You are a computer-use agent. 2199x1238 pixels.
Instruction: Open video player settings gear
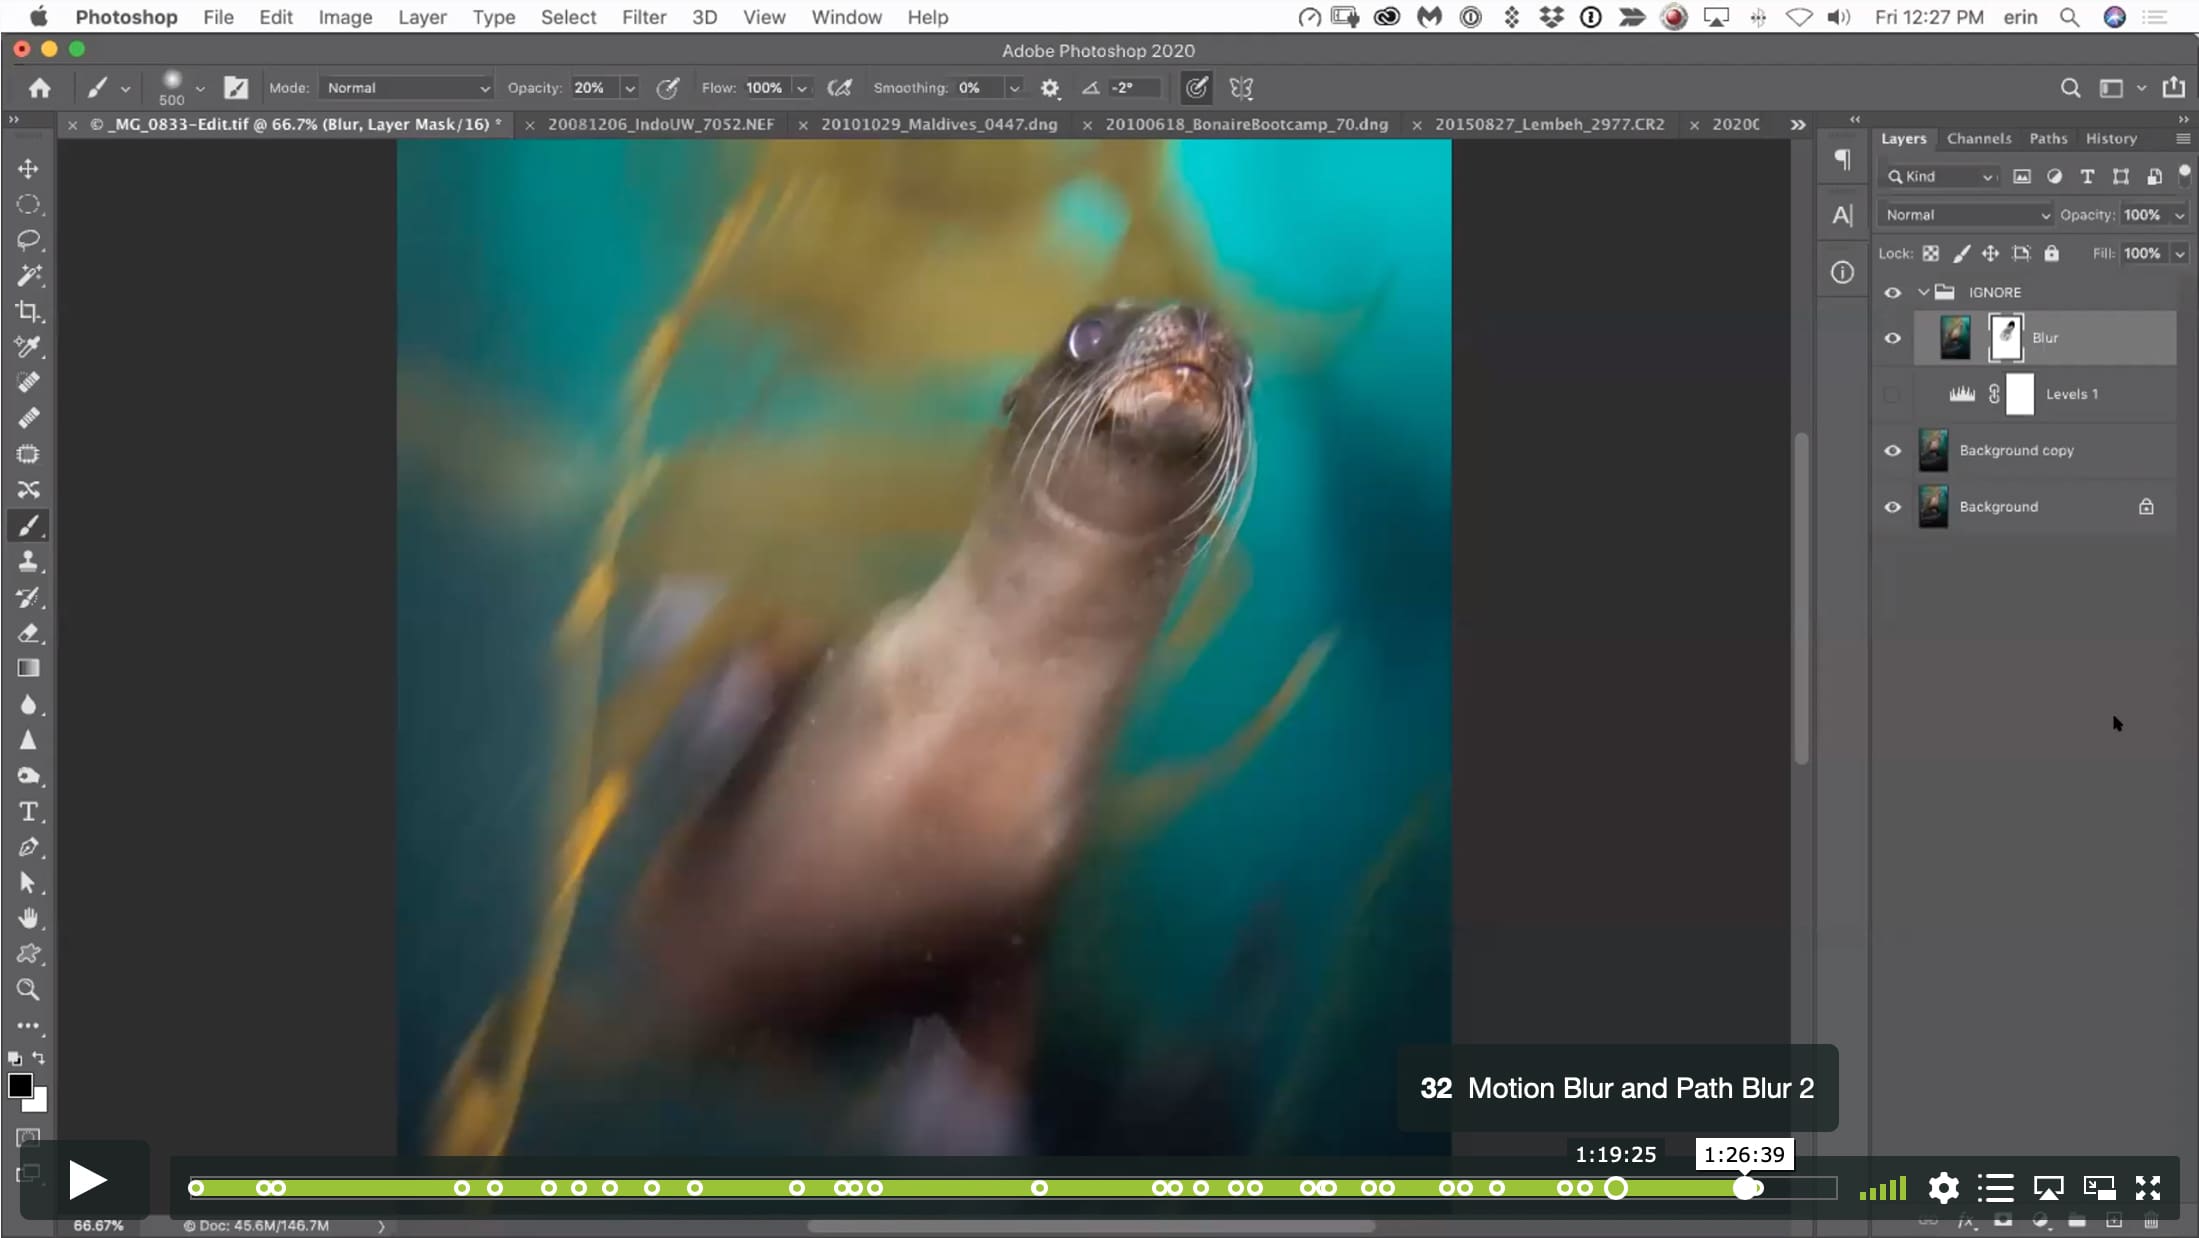[1942, 1188]
